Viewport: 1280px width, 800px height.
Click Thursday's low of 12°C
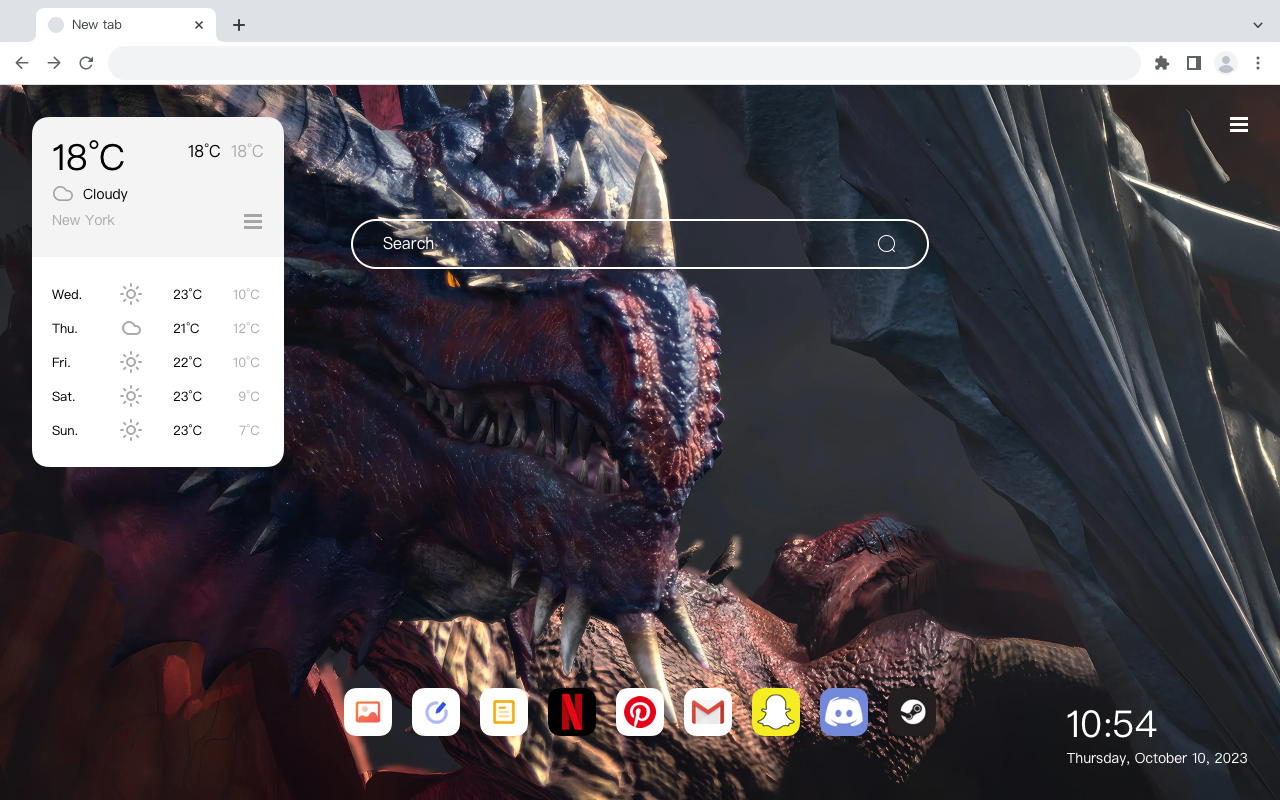point(247,328)
